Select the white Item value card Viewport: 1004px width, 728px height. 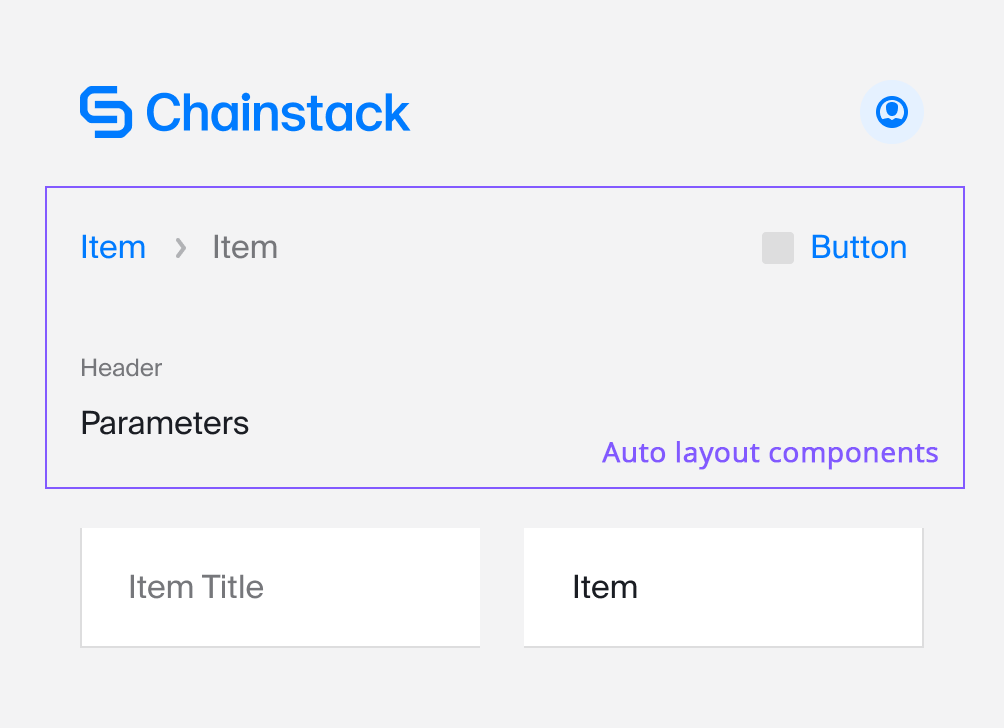[x=724, y=587]
